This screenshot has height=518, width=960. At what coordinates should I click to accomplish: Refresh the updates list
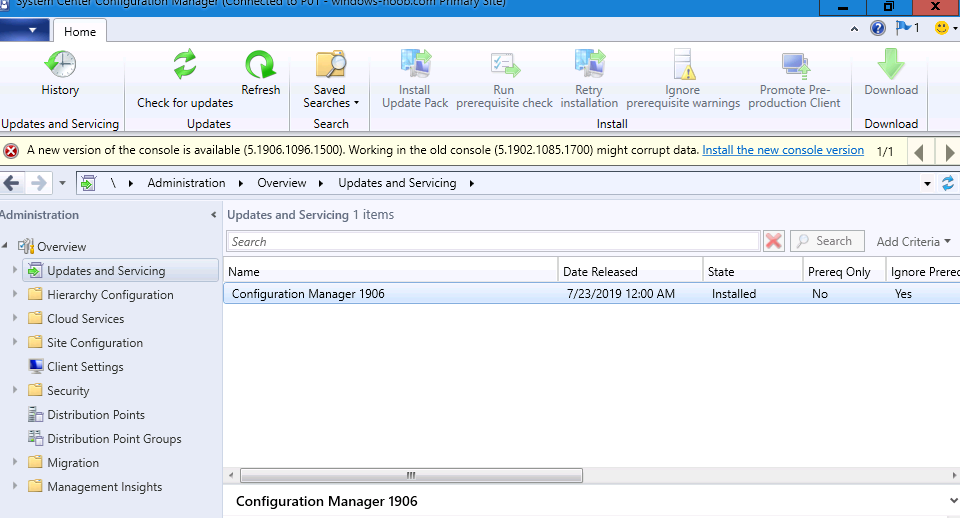260,73
